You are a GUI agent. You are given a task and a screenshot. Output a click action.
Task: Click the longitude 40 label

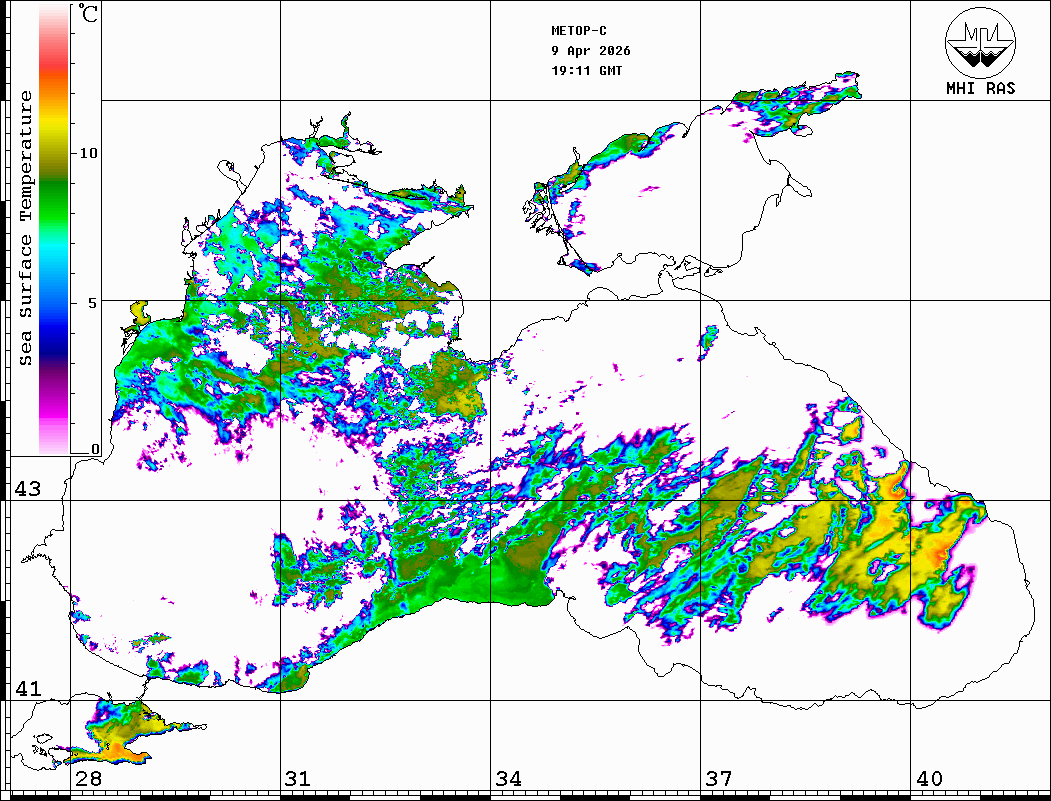coord(929,779)
